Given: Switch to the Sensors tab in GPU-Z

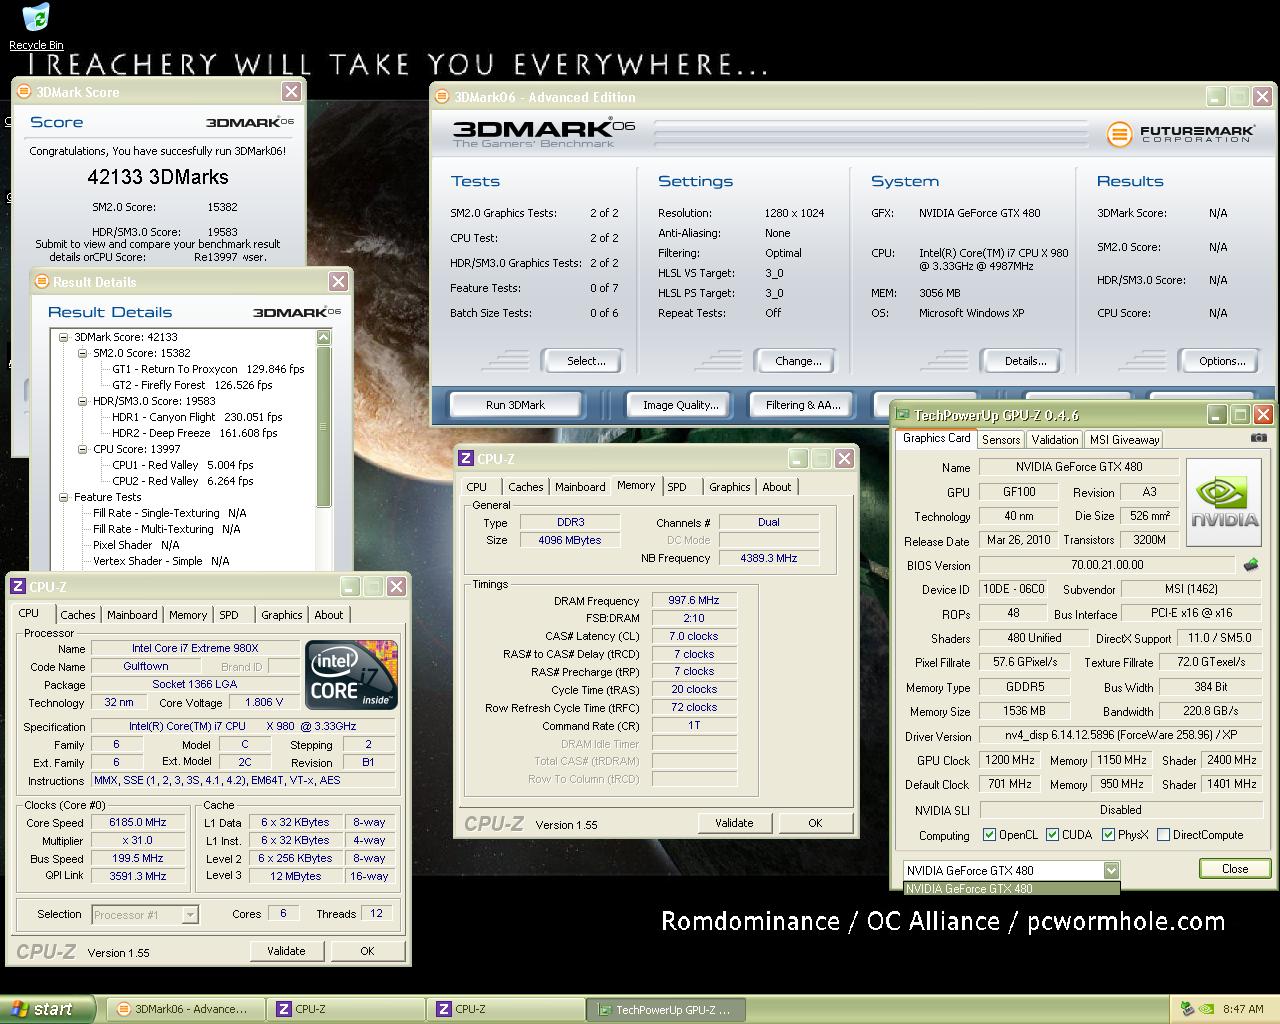Looking at the screenshot, I should click(x=1000, y=440).
